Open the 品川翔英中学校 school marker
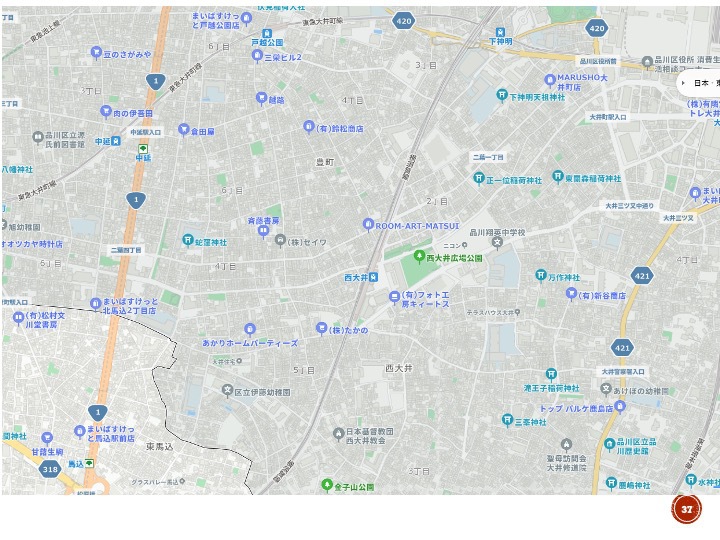The height and width of the screenshot is (540, 720). pos(497,243)
